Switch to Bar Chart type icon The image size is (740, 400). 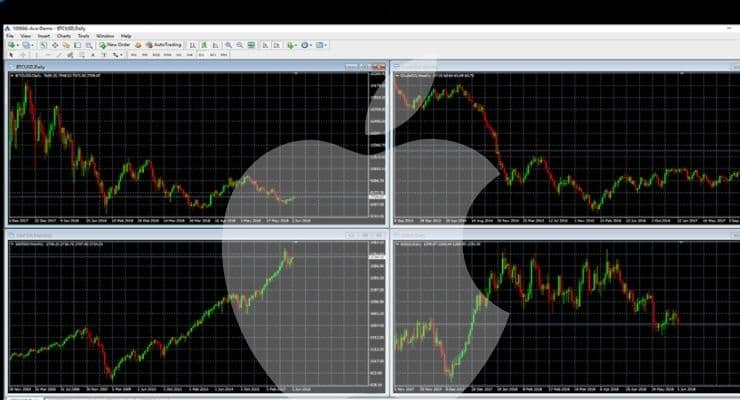(x=193, y=45)
